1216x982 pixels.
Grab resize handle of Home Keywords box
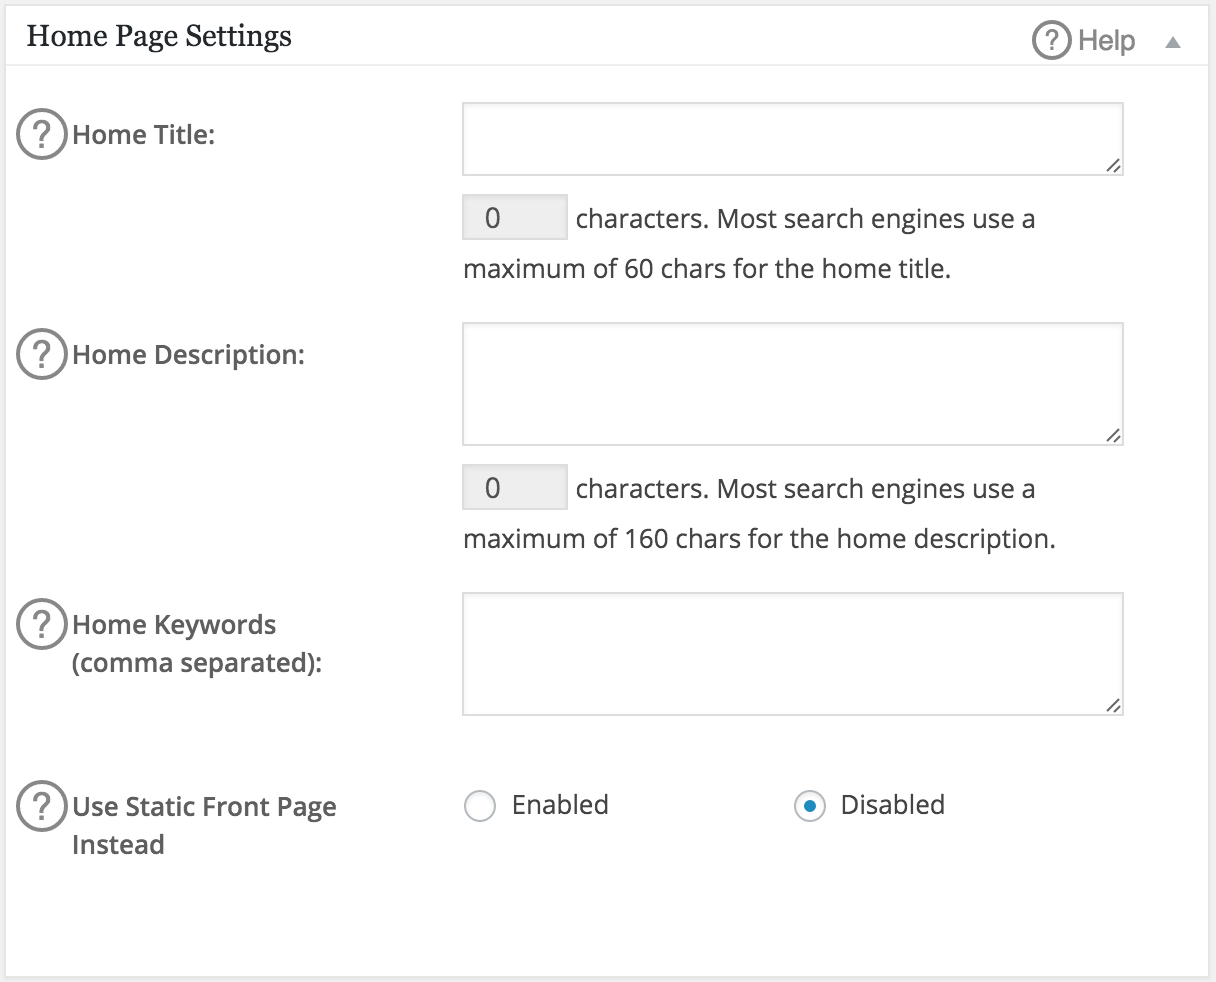[1113, 706]
